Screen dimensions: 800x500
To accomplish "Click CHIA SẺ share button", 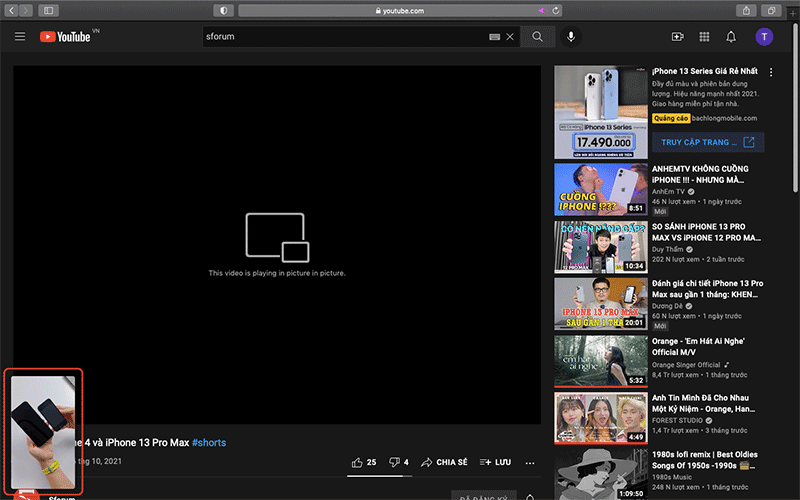I will point(444,462).
